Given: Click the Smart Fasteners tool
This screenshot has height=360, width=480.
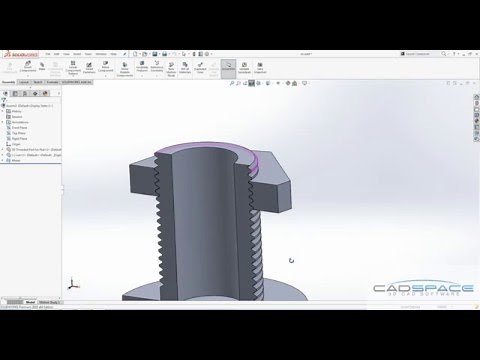Looking at the screenshot, I should pyautogui.click(x=89, y=68).
